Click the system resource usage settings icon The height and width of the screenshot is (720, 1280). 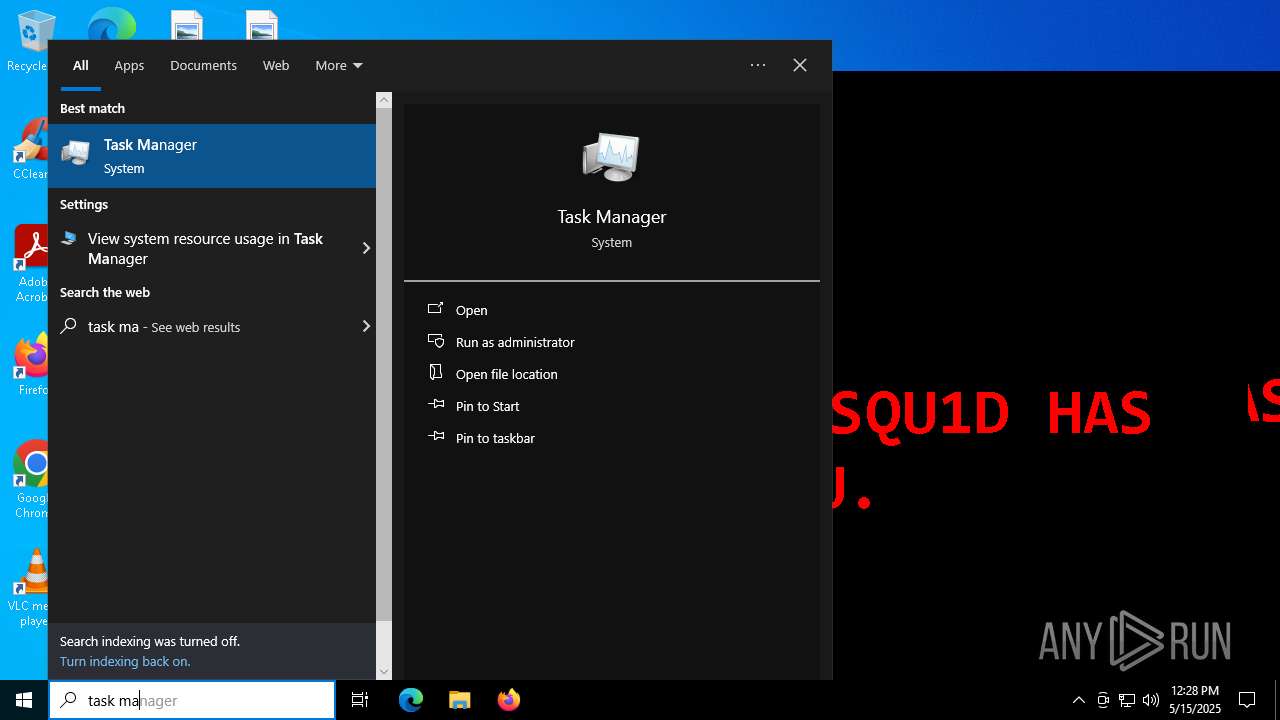[69, 239]
